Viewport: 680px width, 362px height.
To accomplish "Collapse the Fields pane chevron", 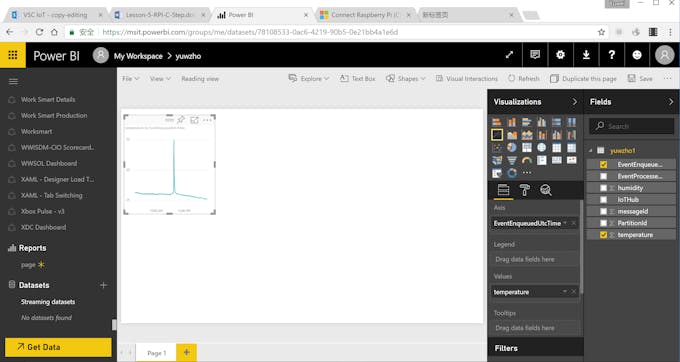I will pos(671,102).
